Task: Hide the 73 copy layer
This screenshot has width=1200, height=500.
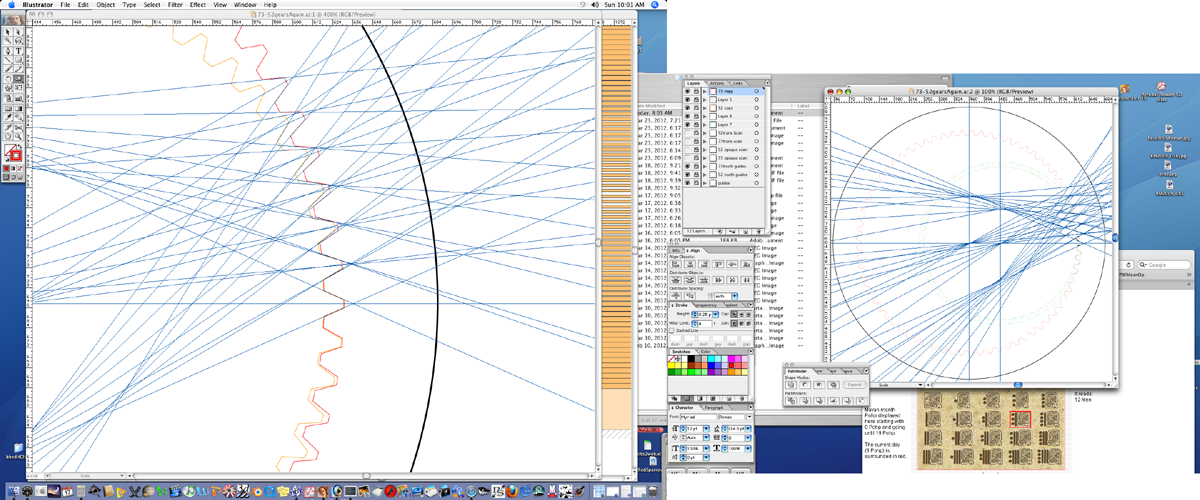Action: click(687, 91)
